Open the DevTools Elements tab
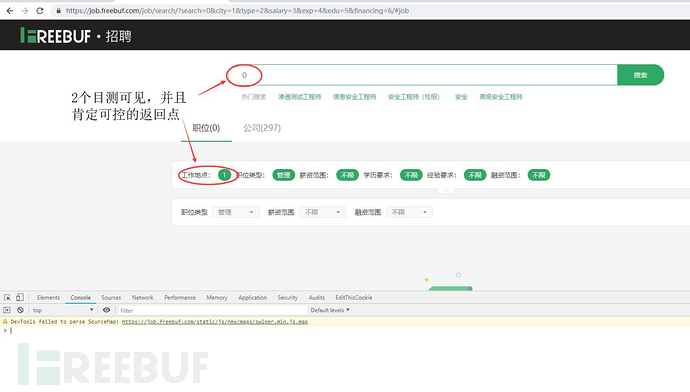 [x=48, y=298]
